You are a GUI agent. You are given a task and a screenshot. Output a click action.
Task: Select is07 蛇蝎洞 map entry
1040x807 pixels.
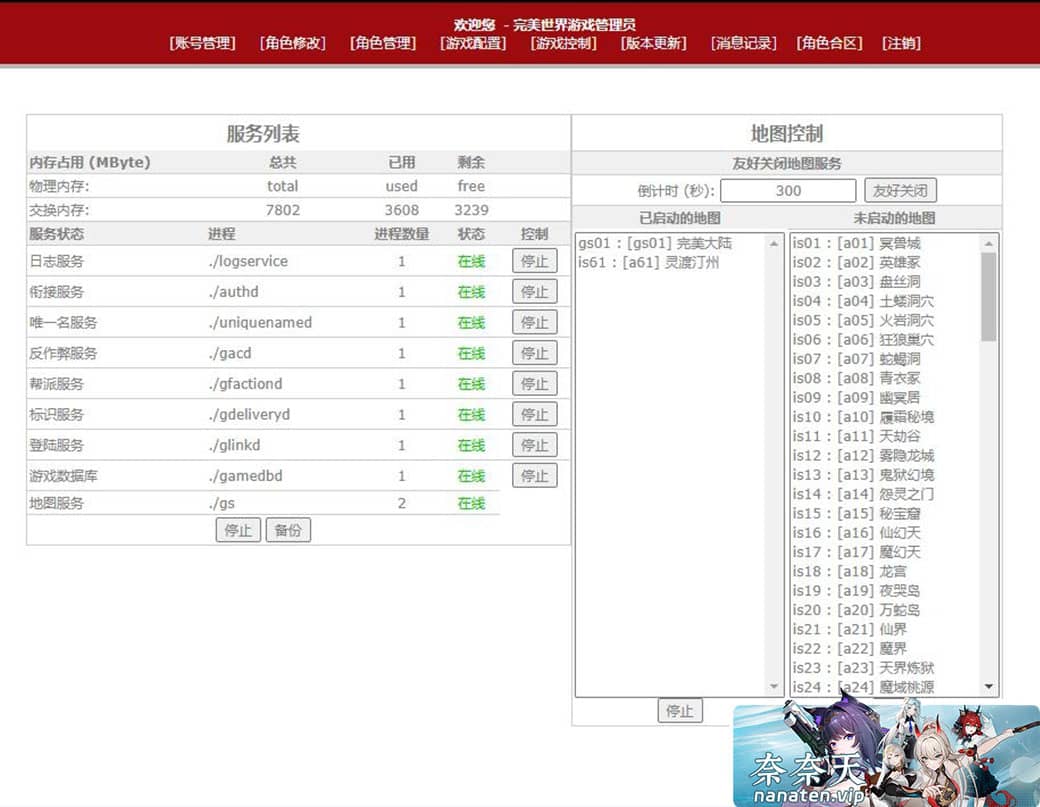(885, 359)
